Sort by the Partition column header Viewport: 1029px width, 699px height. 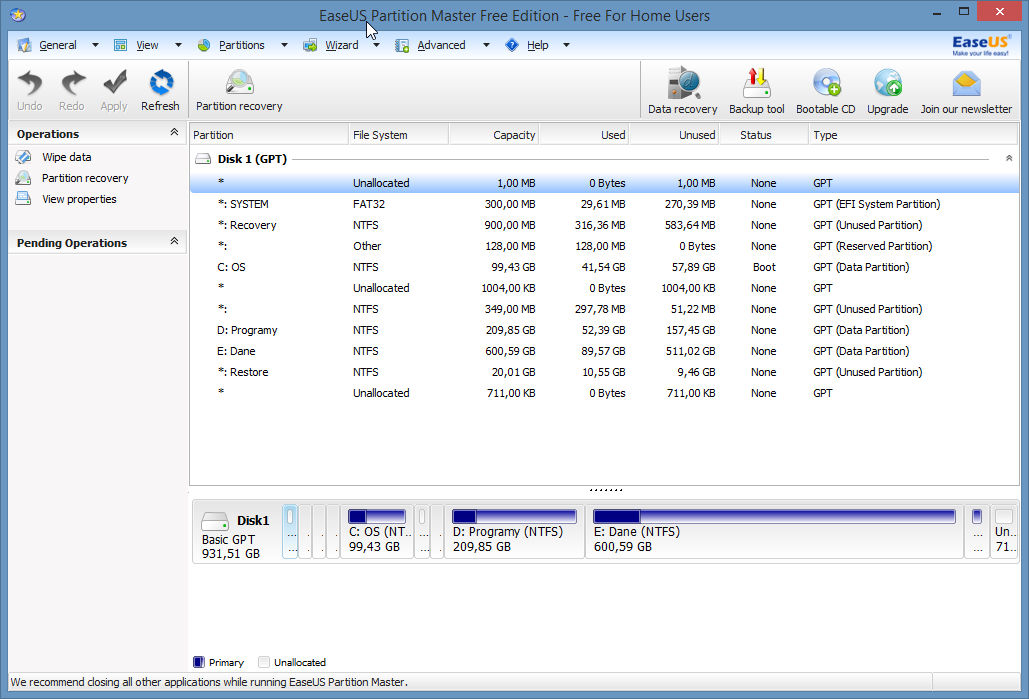268,135
